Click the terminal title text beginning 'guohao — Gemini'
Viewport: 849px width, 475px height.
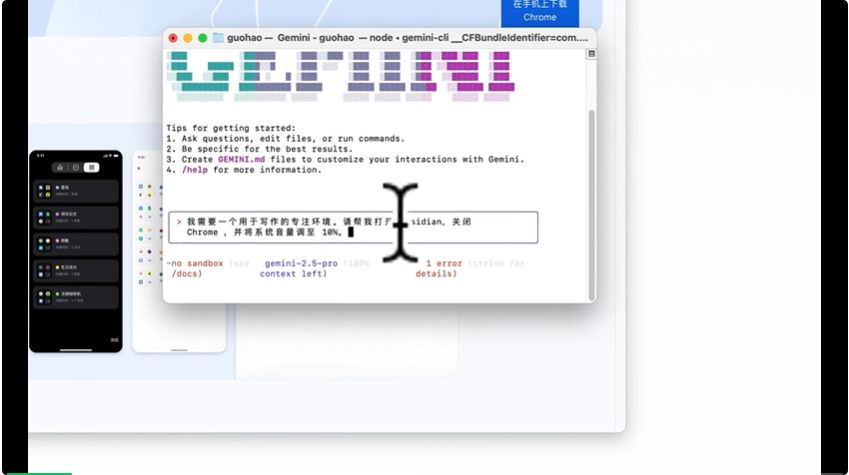(407, 38)
